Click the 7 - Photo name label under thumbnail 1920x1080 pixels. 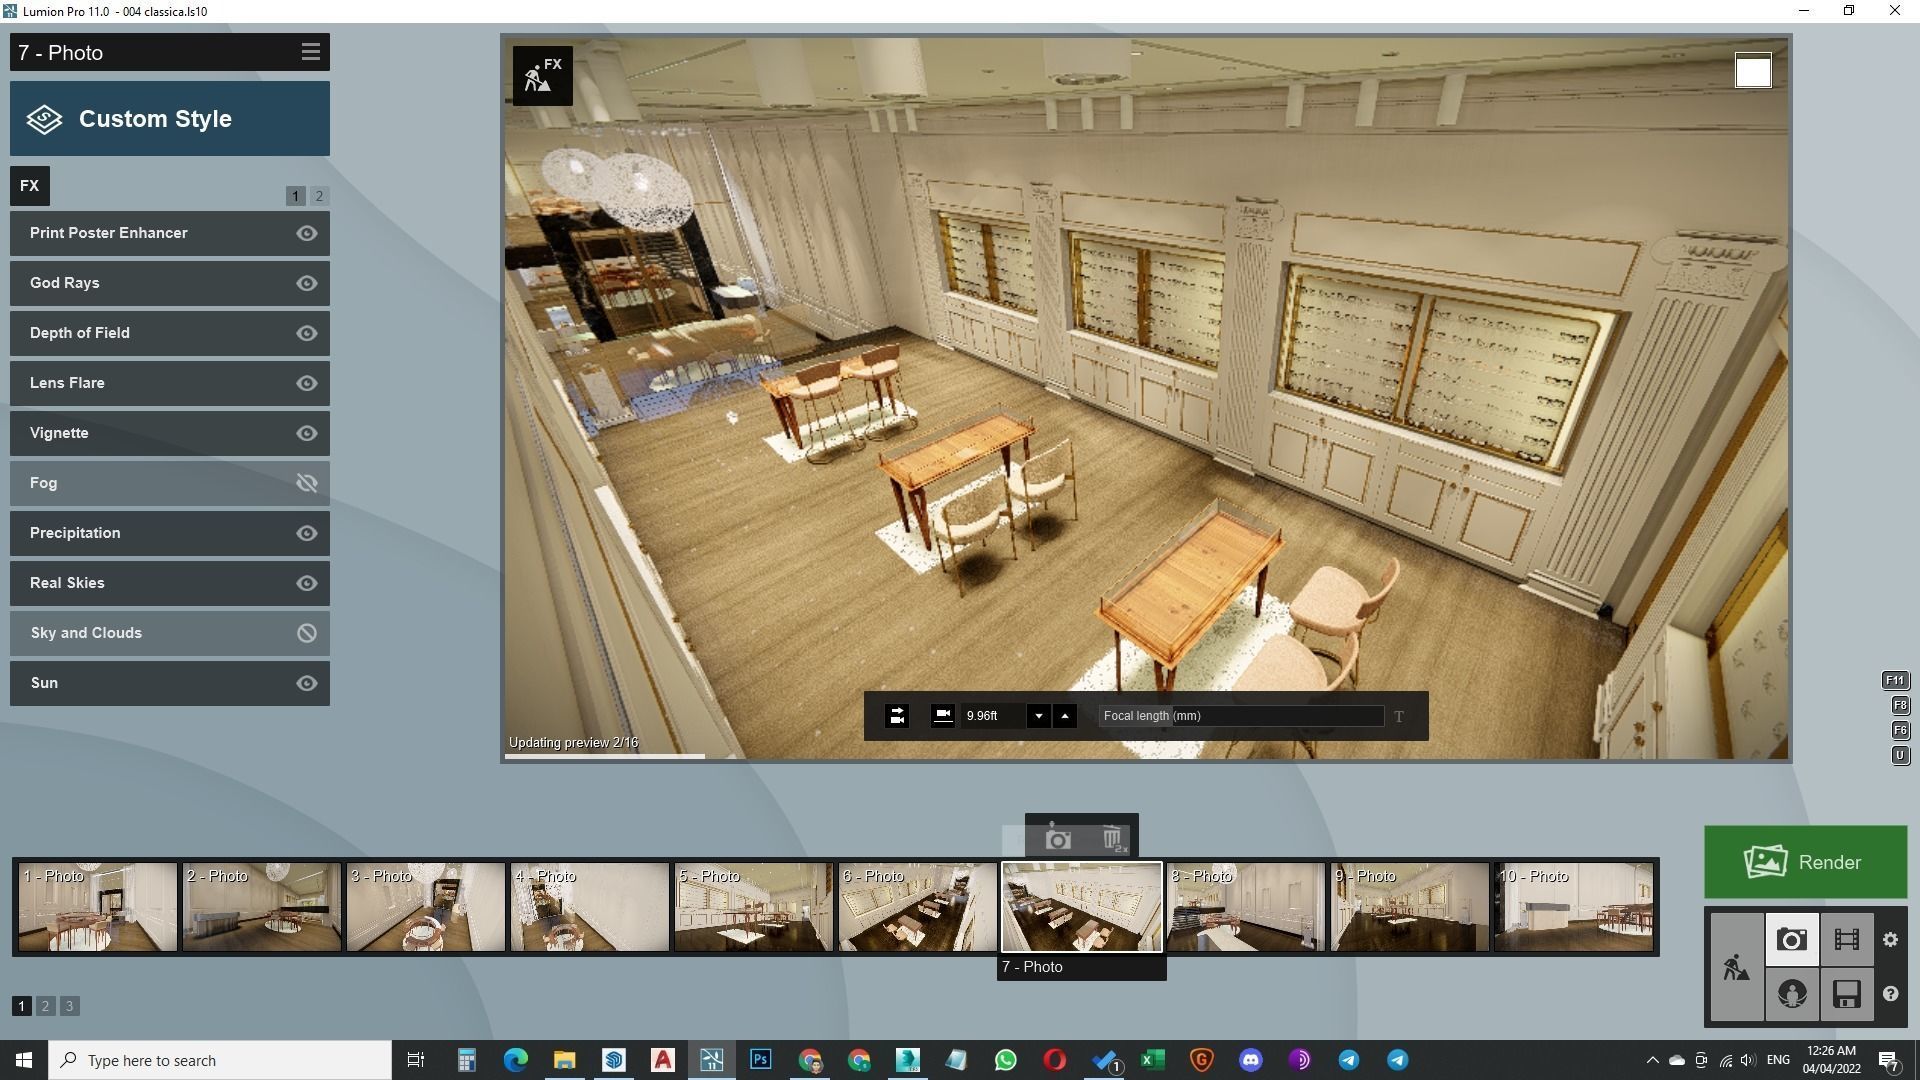pyautogui.click(x=1081, y=967)
